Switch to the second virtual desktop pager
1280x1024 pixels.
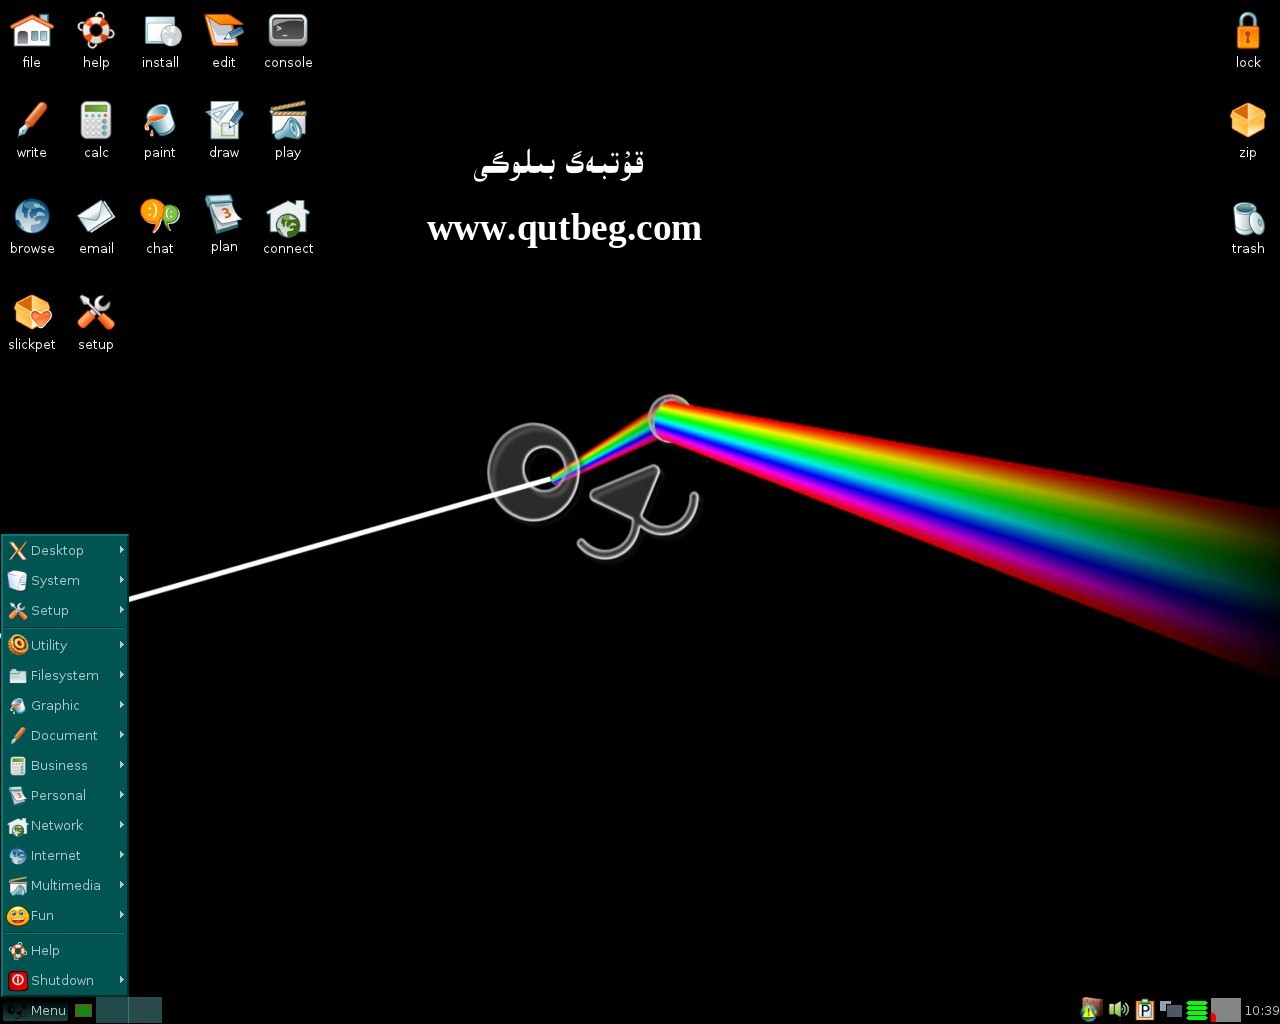[145, 1010]
